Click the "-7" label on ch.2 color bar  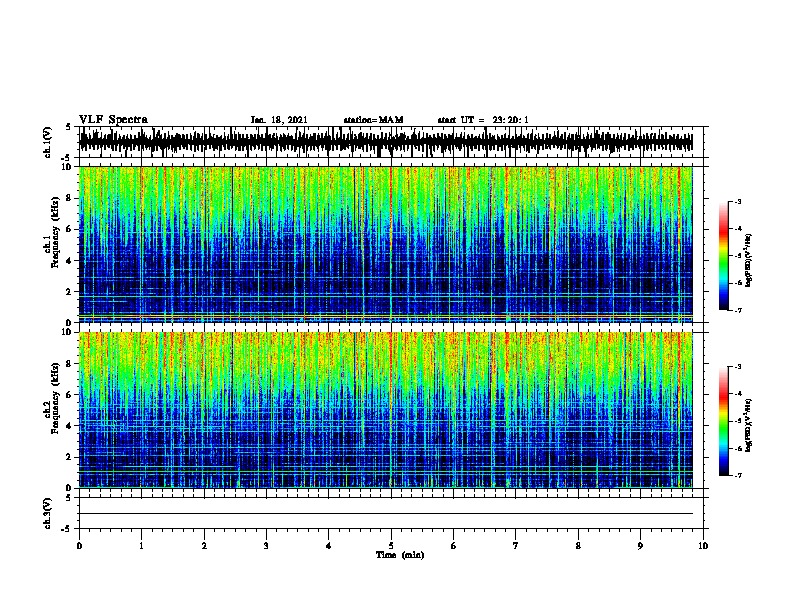click(738, 476)
